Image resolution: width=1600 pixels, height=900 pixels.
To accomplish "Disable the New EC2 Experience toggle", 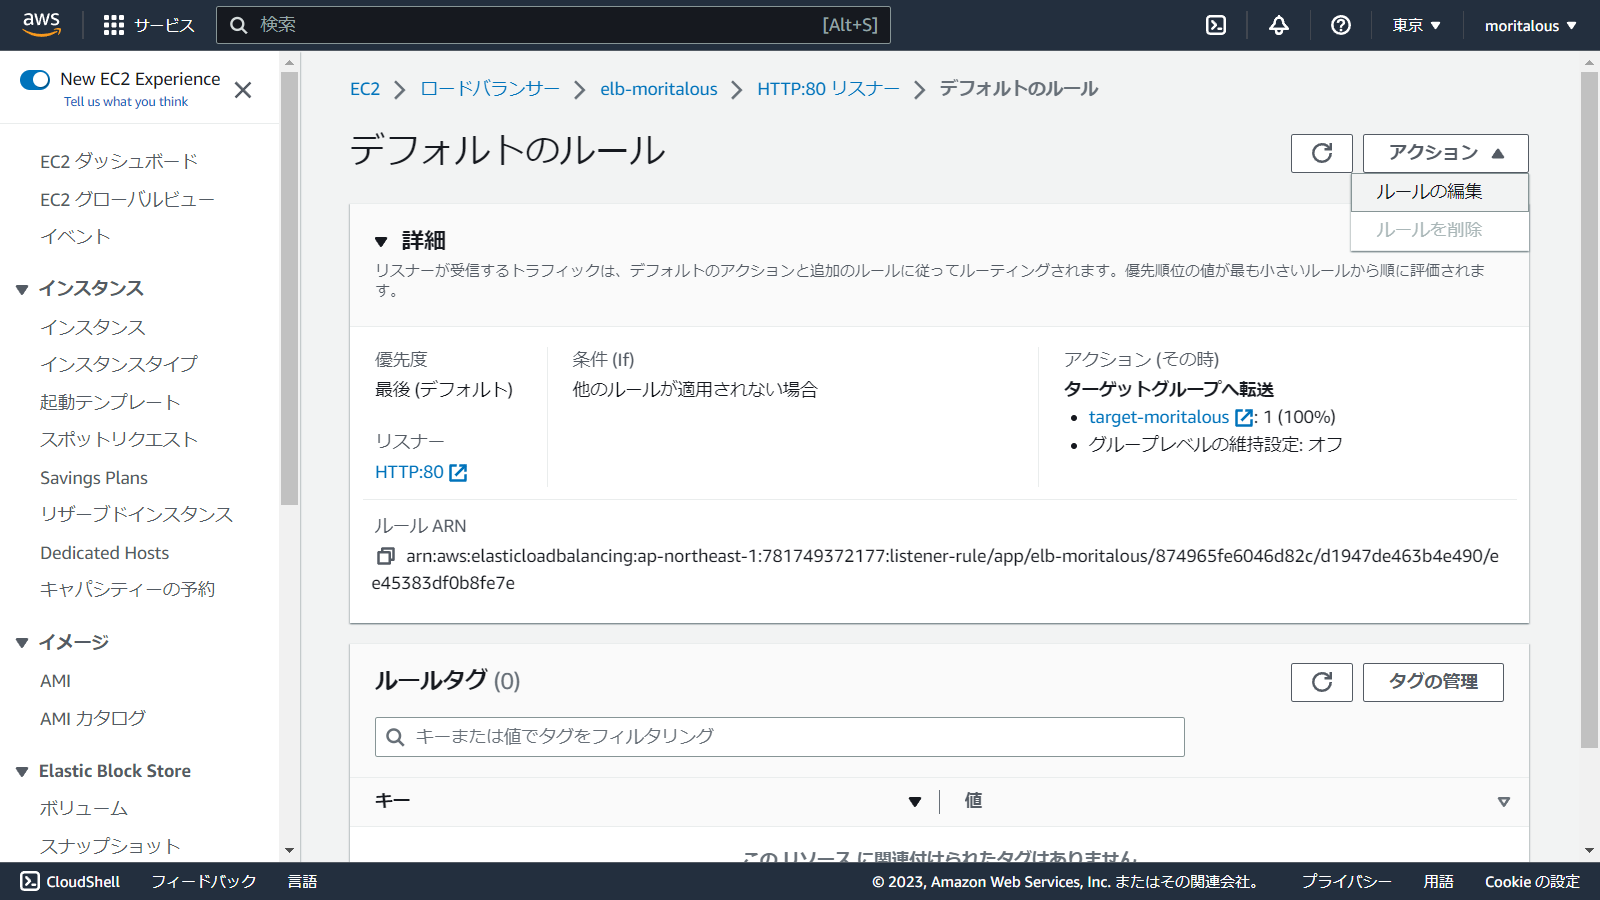I will 35,78.
